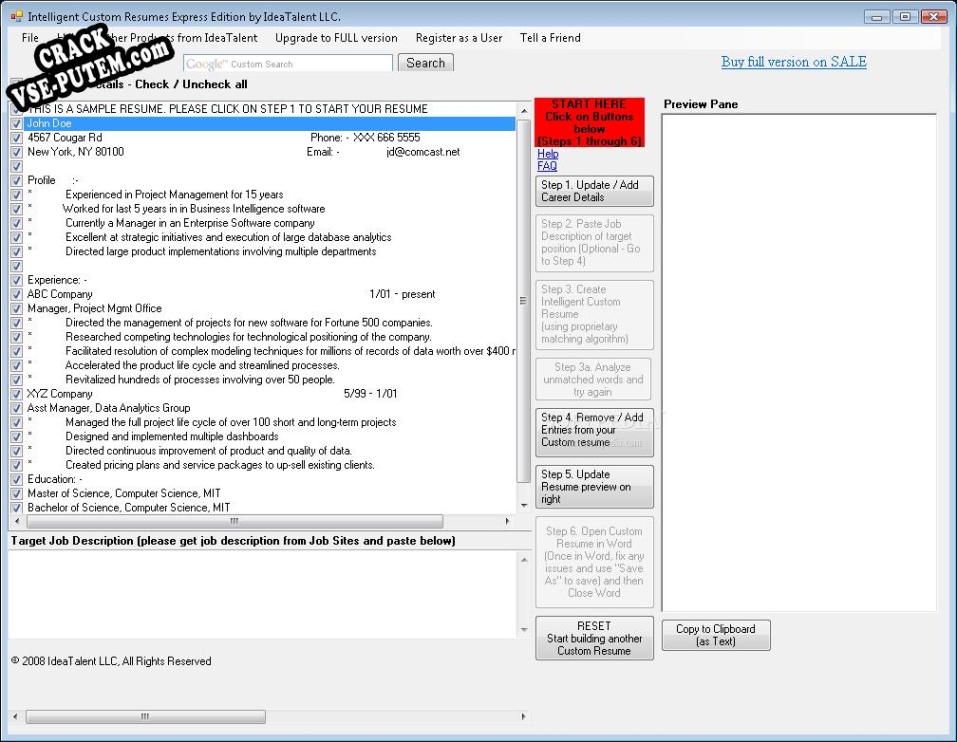Screen dimensions: 957x742
Task: Select 'Revitalized hundreds of processes' line
Action: pos(200,380)
